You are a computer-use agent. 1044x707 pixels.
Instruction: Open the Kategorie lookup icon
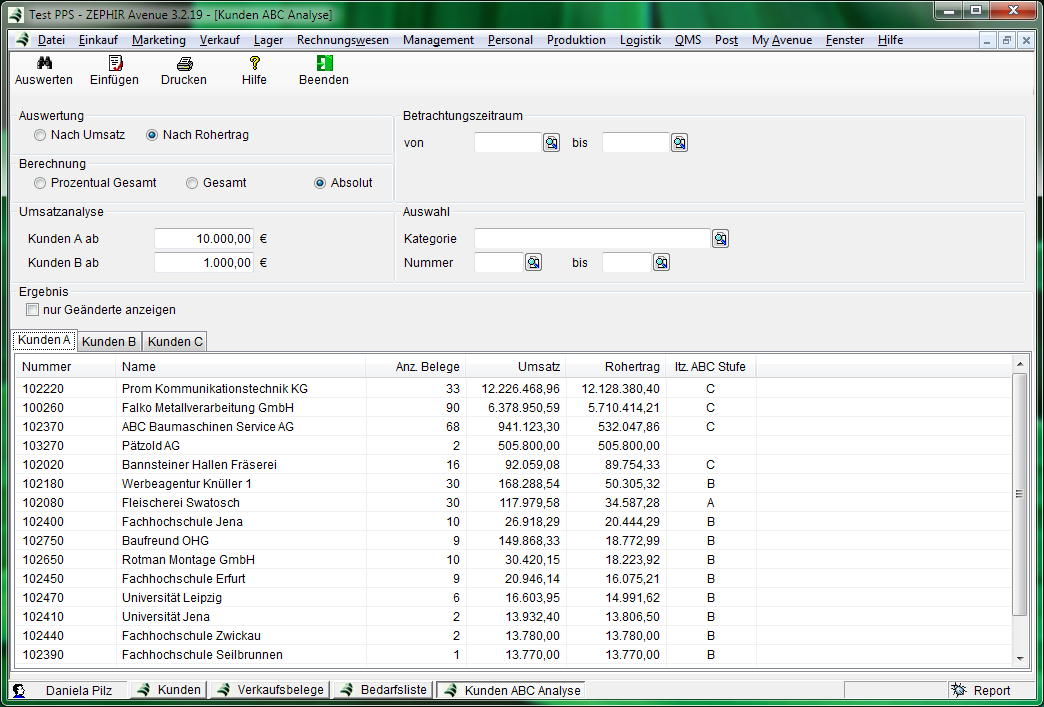click(720, 239)
